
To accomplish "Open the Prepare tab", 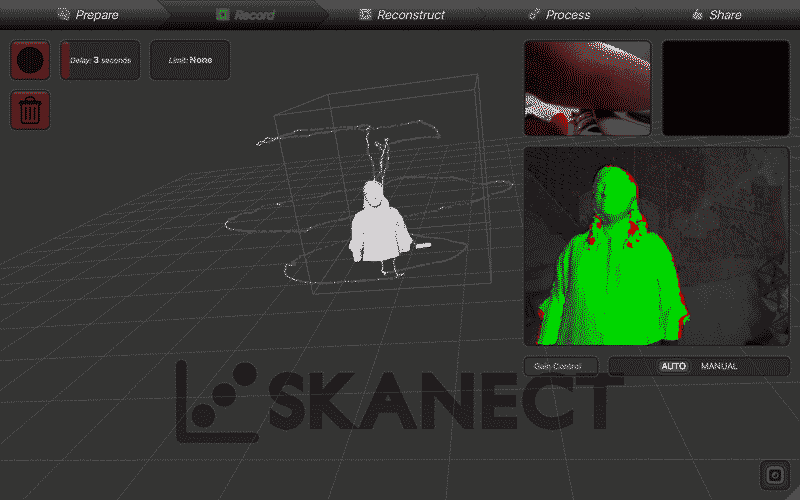I will (x=88, y=14).
